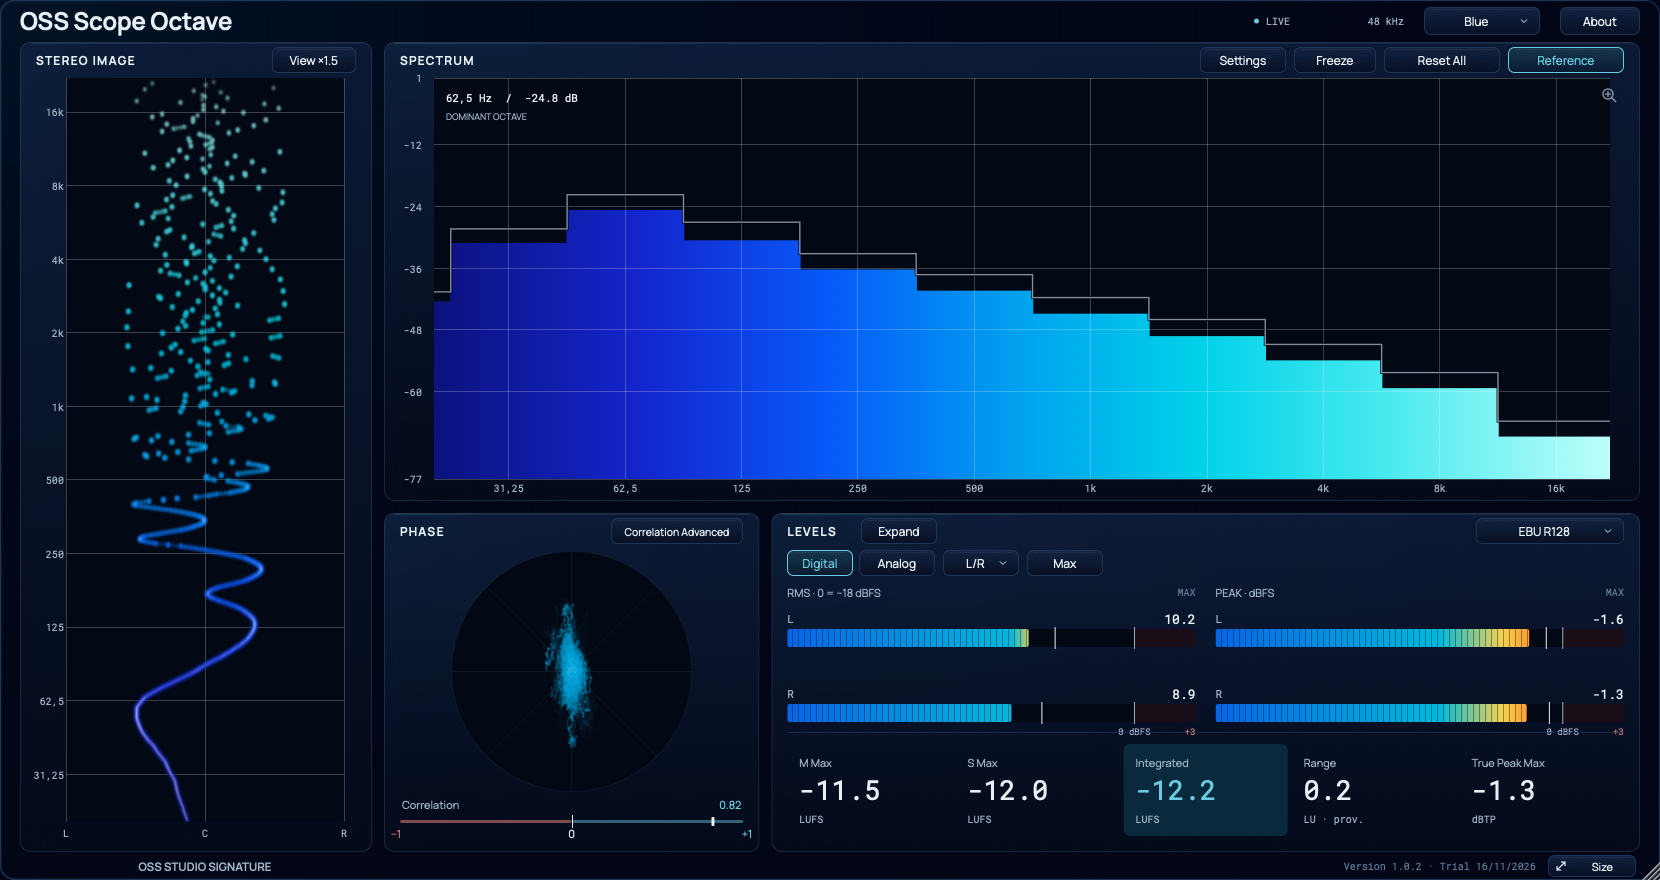Toggle the Max hold button in Levels

point(1065,564)
